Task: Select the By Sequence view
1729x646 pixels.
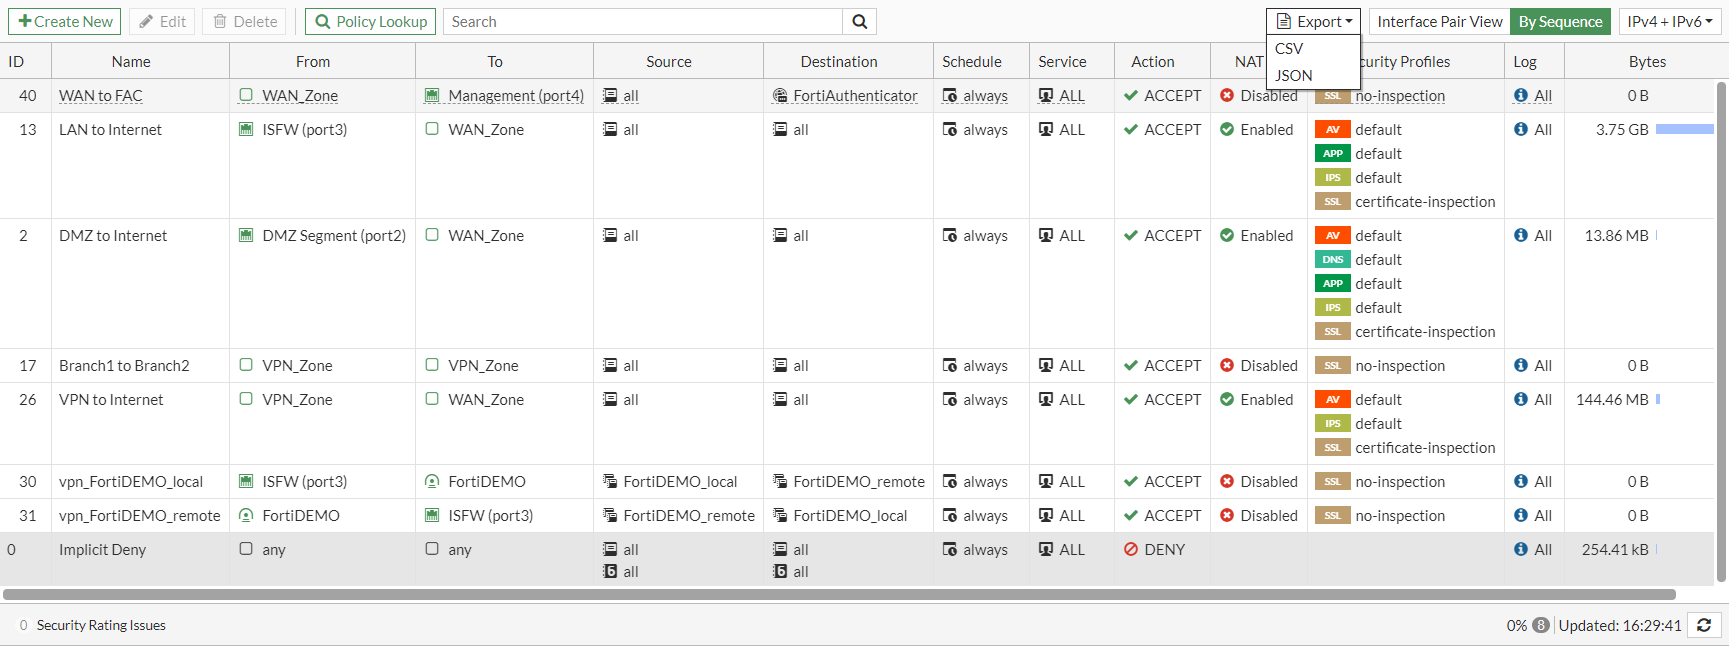Action: 1560,22
